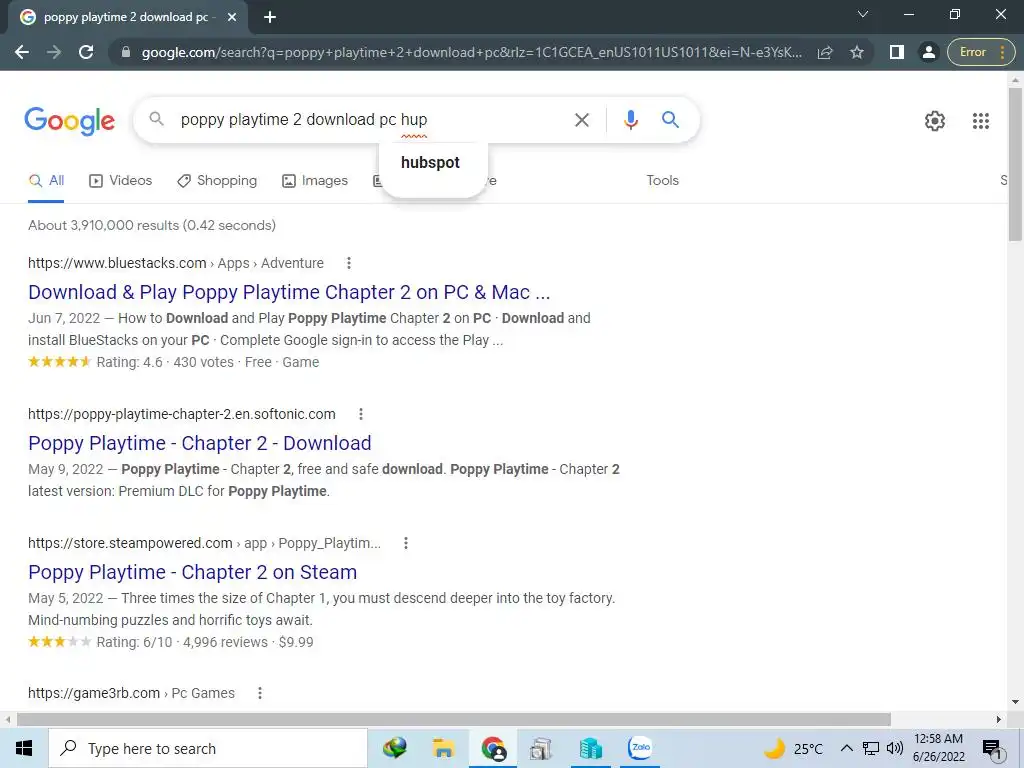Click the store.steampowered.com URL breadcrumb
The image size is (1024, 768).
(x=204, y=543)
